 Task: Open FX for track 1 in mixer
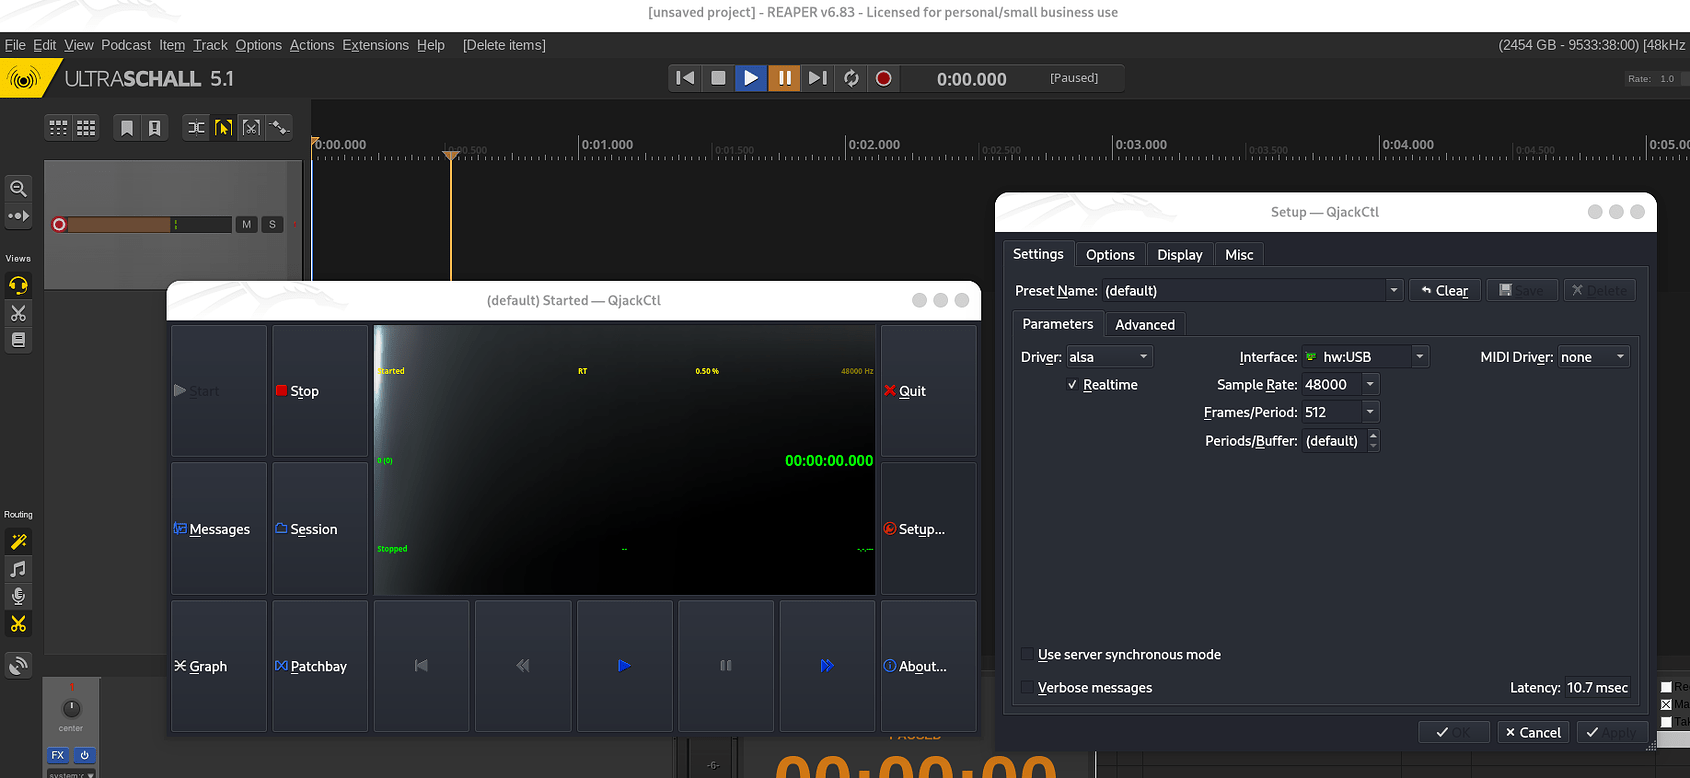pyautogui.click(x=58, y=755)
